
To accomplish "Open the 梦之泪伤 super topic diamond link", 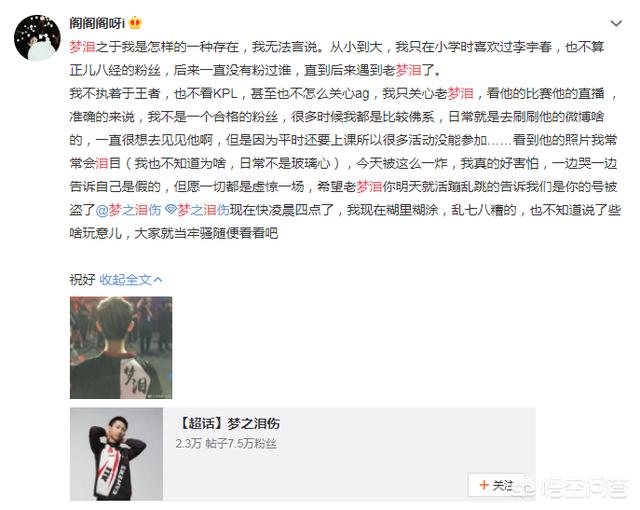I will pos(197,210).
